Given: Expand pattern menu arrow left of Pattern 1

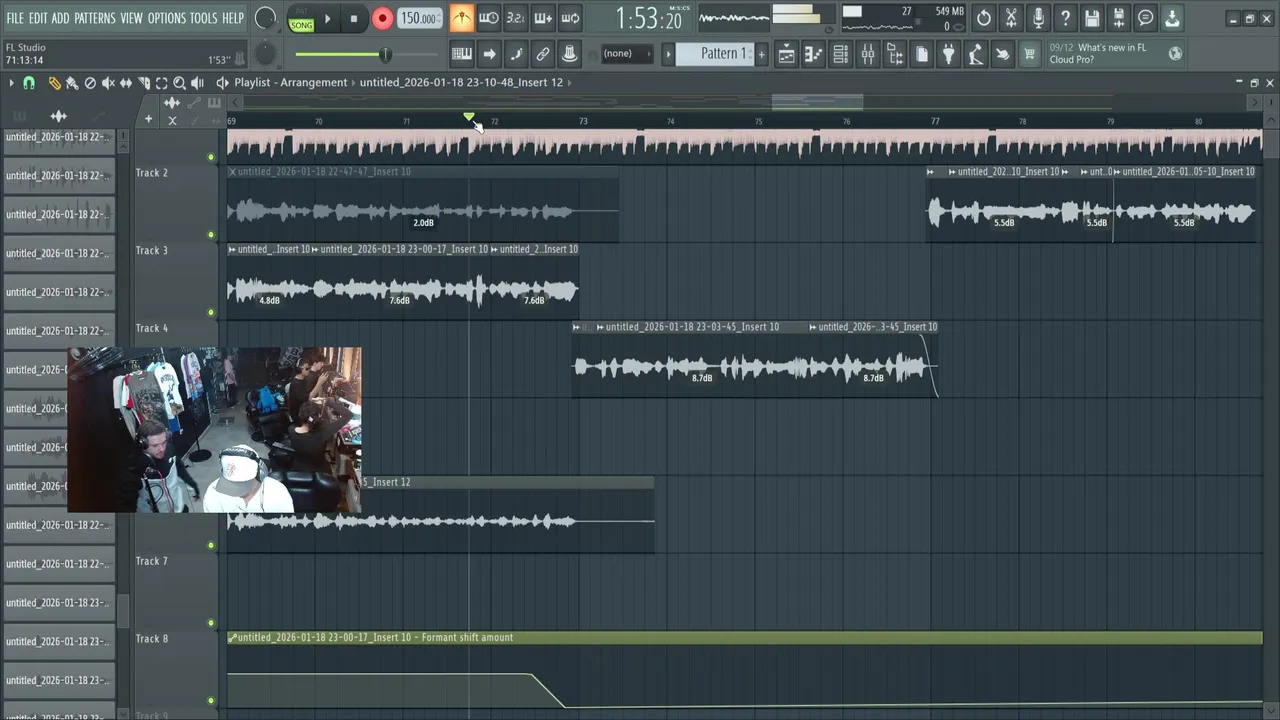Looking at the screenshot, I should [668, 54].
